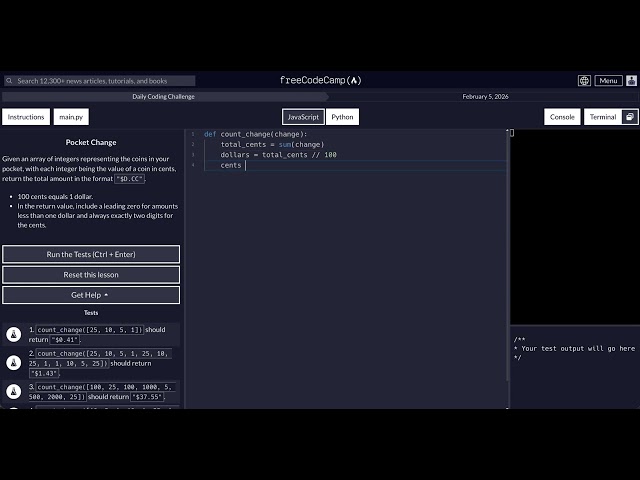Click the "$1.43" expected value
The width and height of the screenshot is (640, 480).
(44, 373)
